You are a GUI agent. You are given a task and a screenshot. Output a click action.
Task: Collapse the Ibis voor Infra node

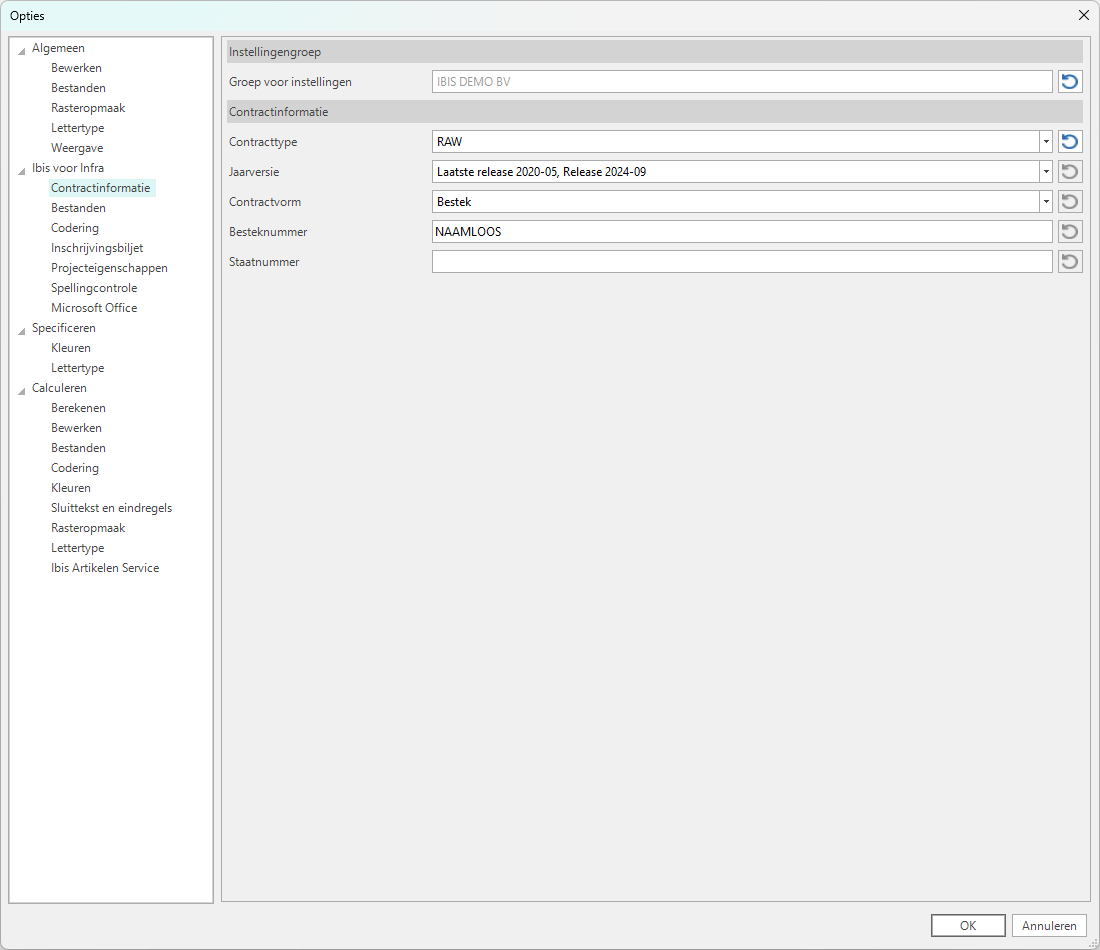[22, 169]
